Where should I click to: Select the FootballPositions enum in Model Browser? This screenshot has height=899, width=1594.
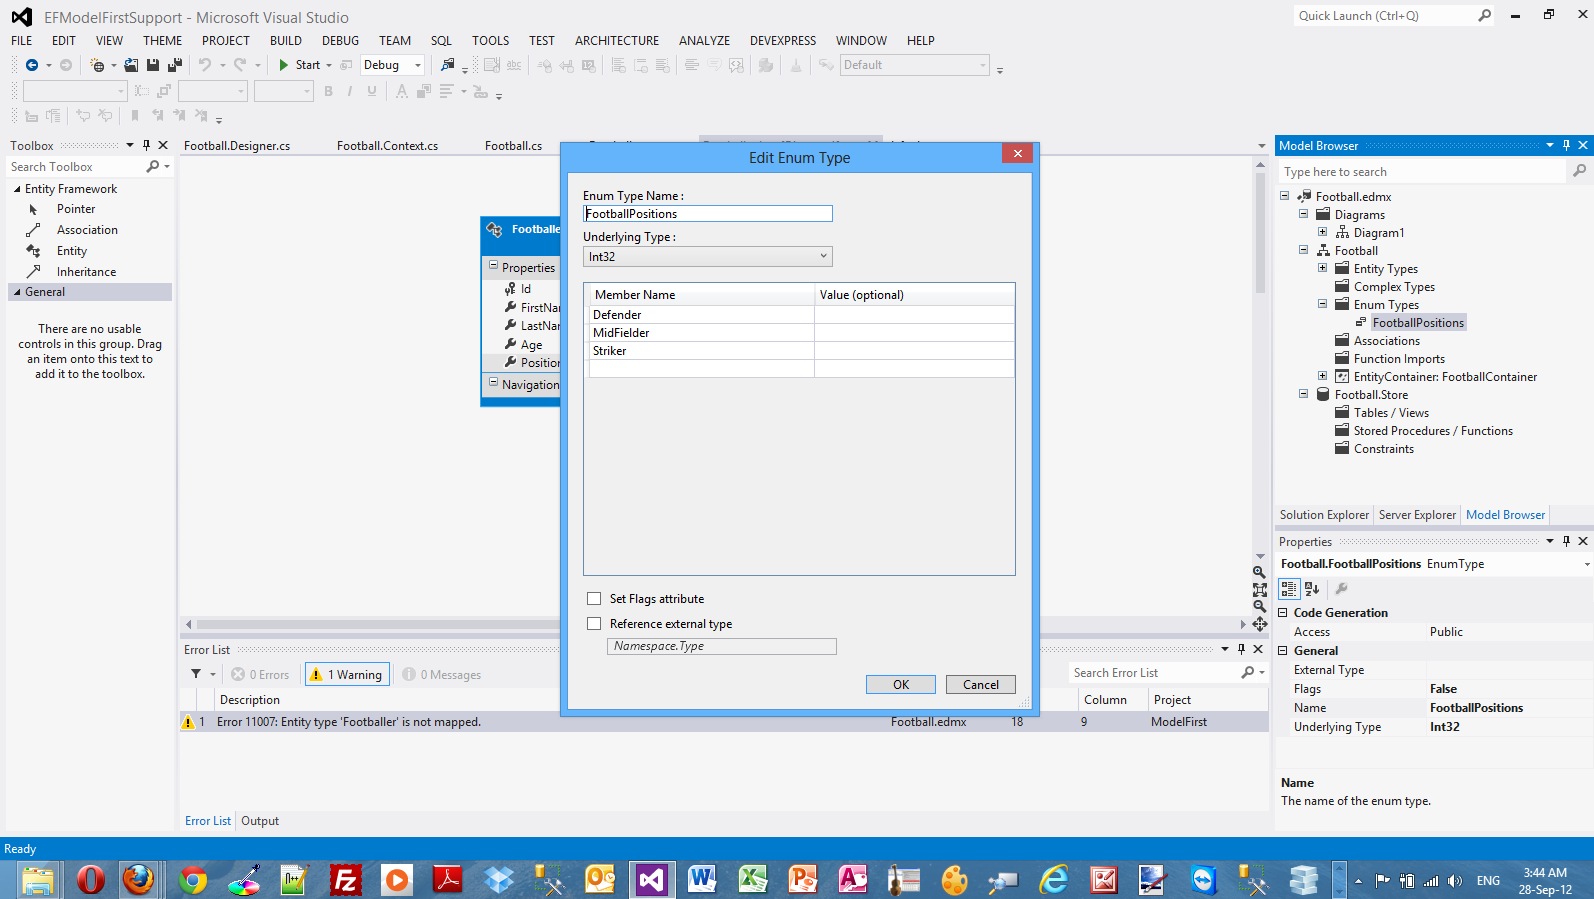tap(1418, 323)
